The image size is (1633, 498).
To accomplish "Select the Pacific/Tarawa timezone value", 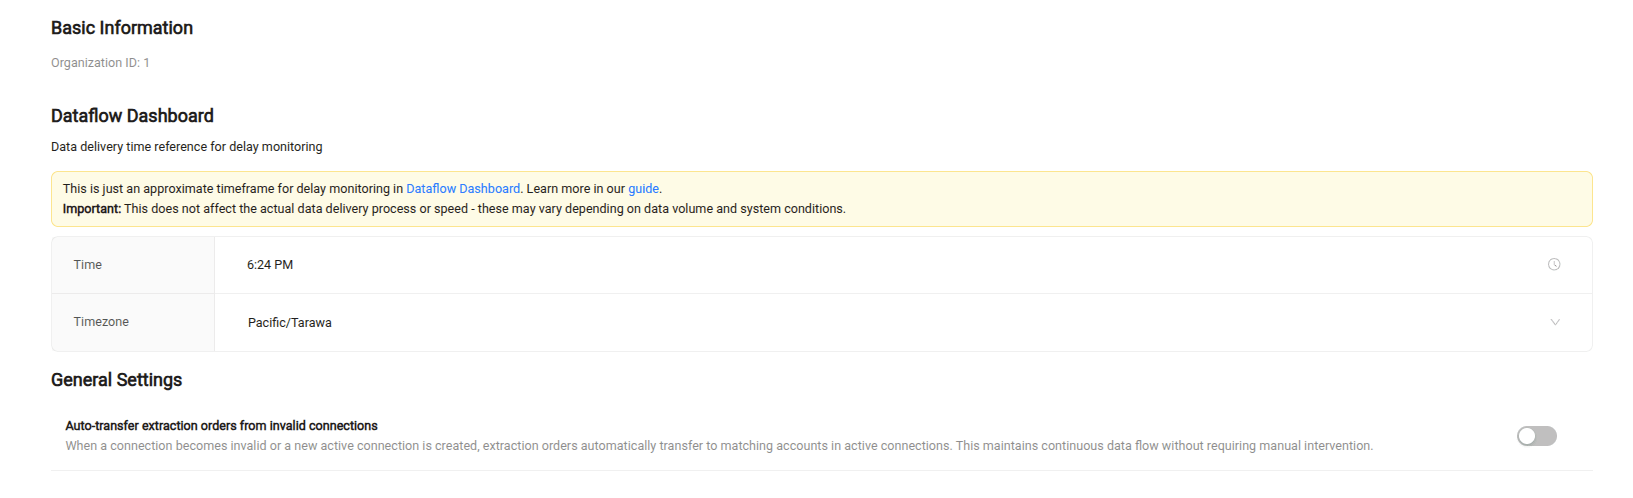I will click(290, 323).
